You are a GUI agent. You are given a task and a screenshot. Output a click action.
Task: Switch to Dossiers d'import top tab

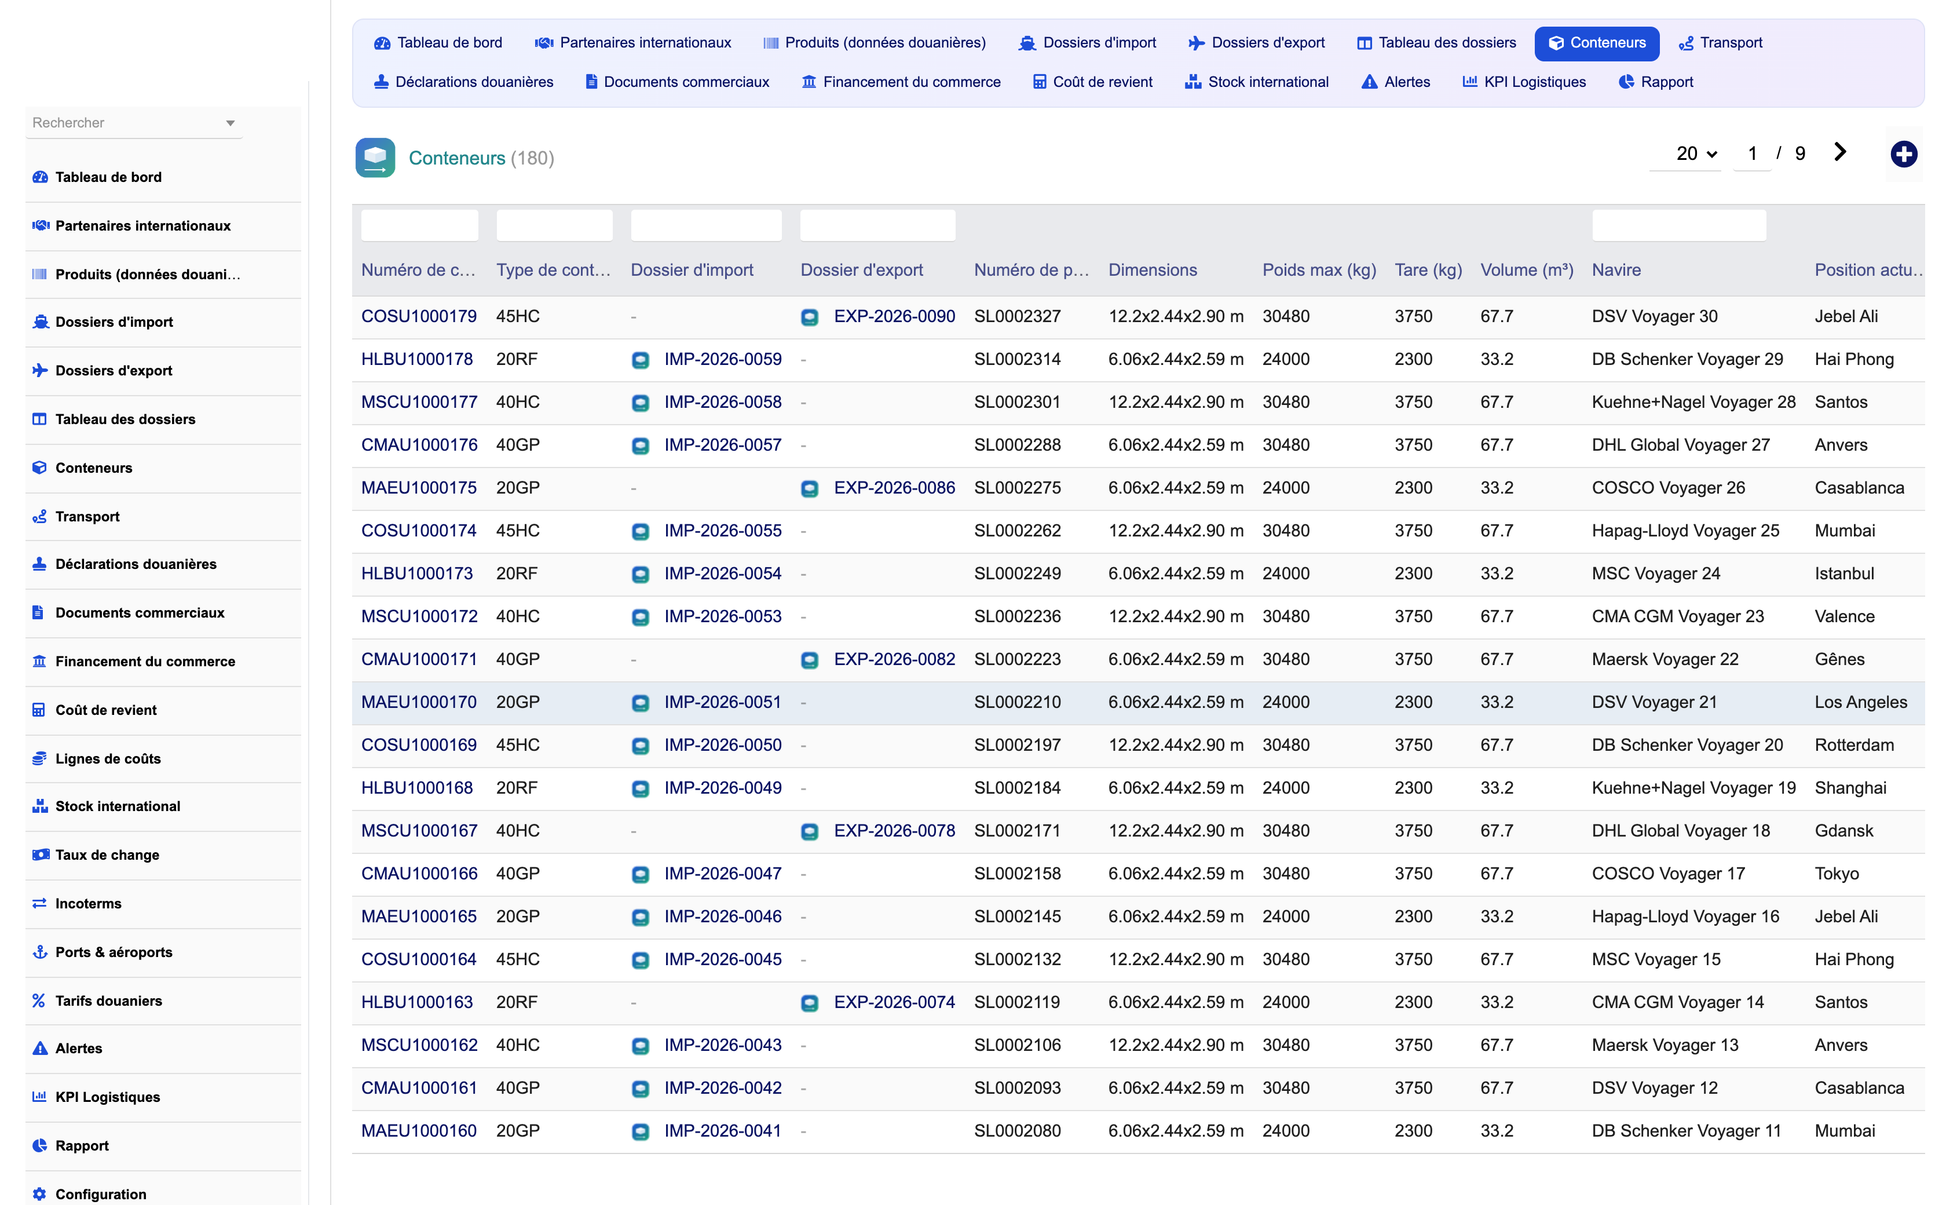tap(1087, 43)
